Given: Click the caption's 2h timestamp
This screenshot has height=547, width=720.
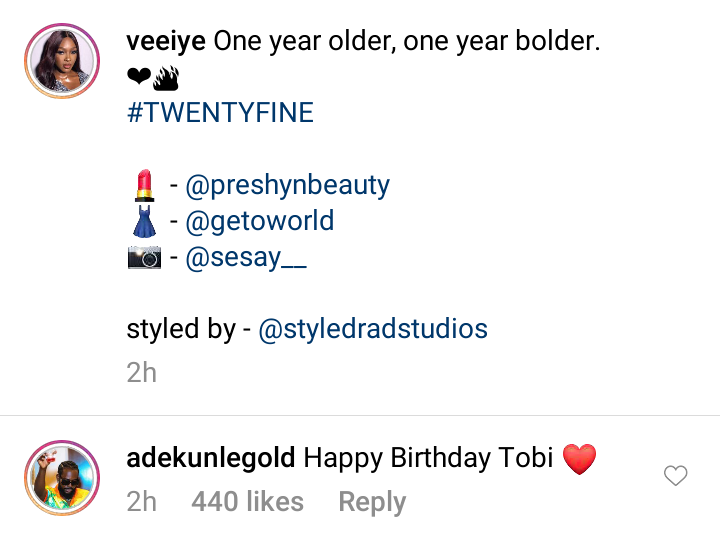Looking at the screenshot, I should coord(142,373).
